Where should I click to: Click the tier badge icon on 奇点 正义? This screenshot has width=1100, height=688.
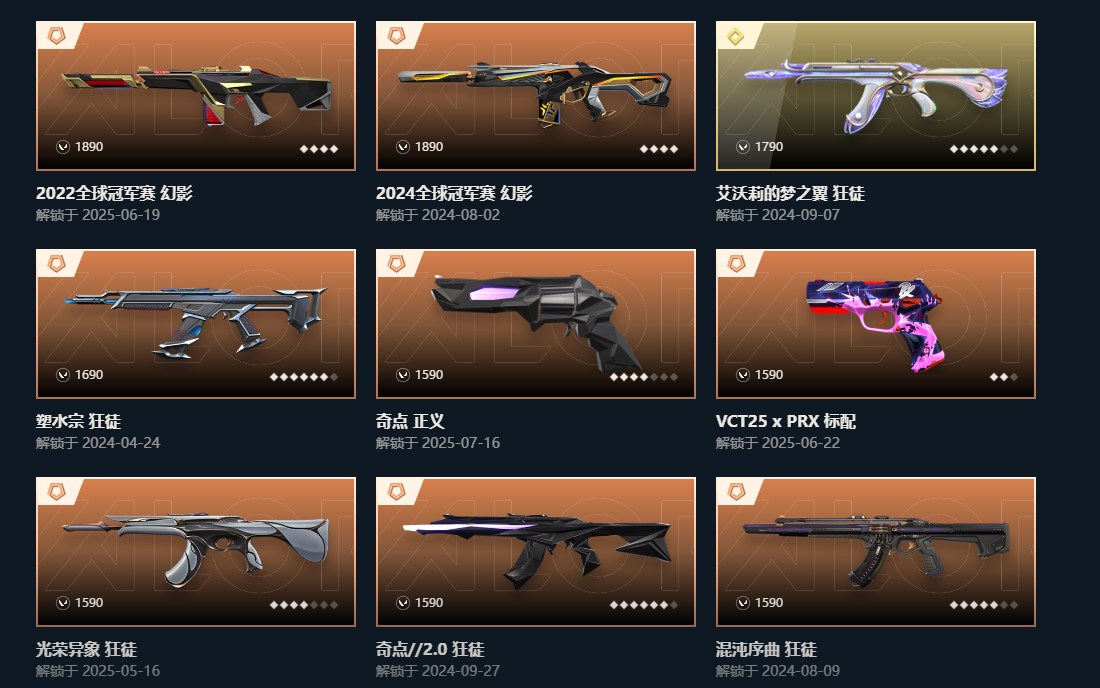pyautogui.click(x=396, y=263)
